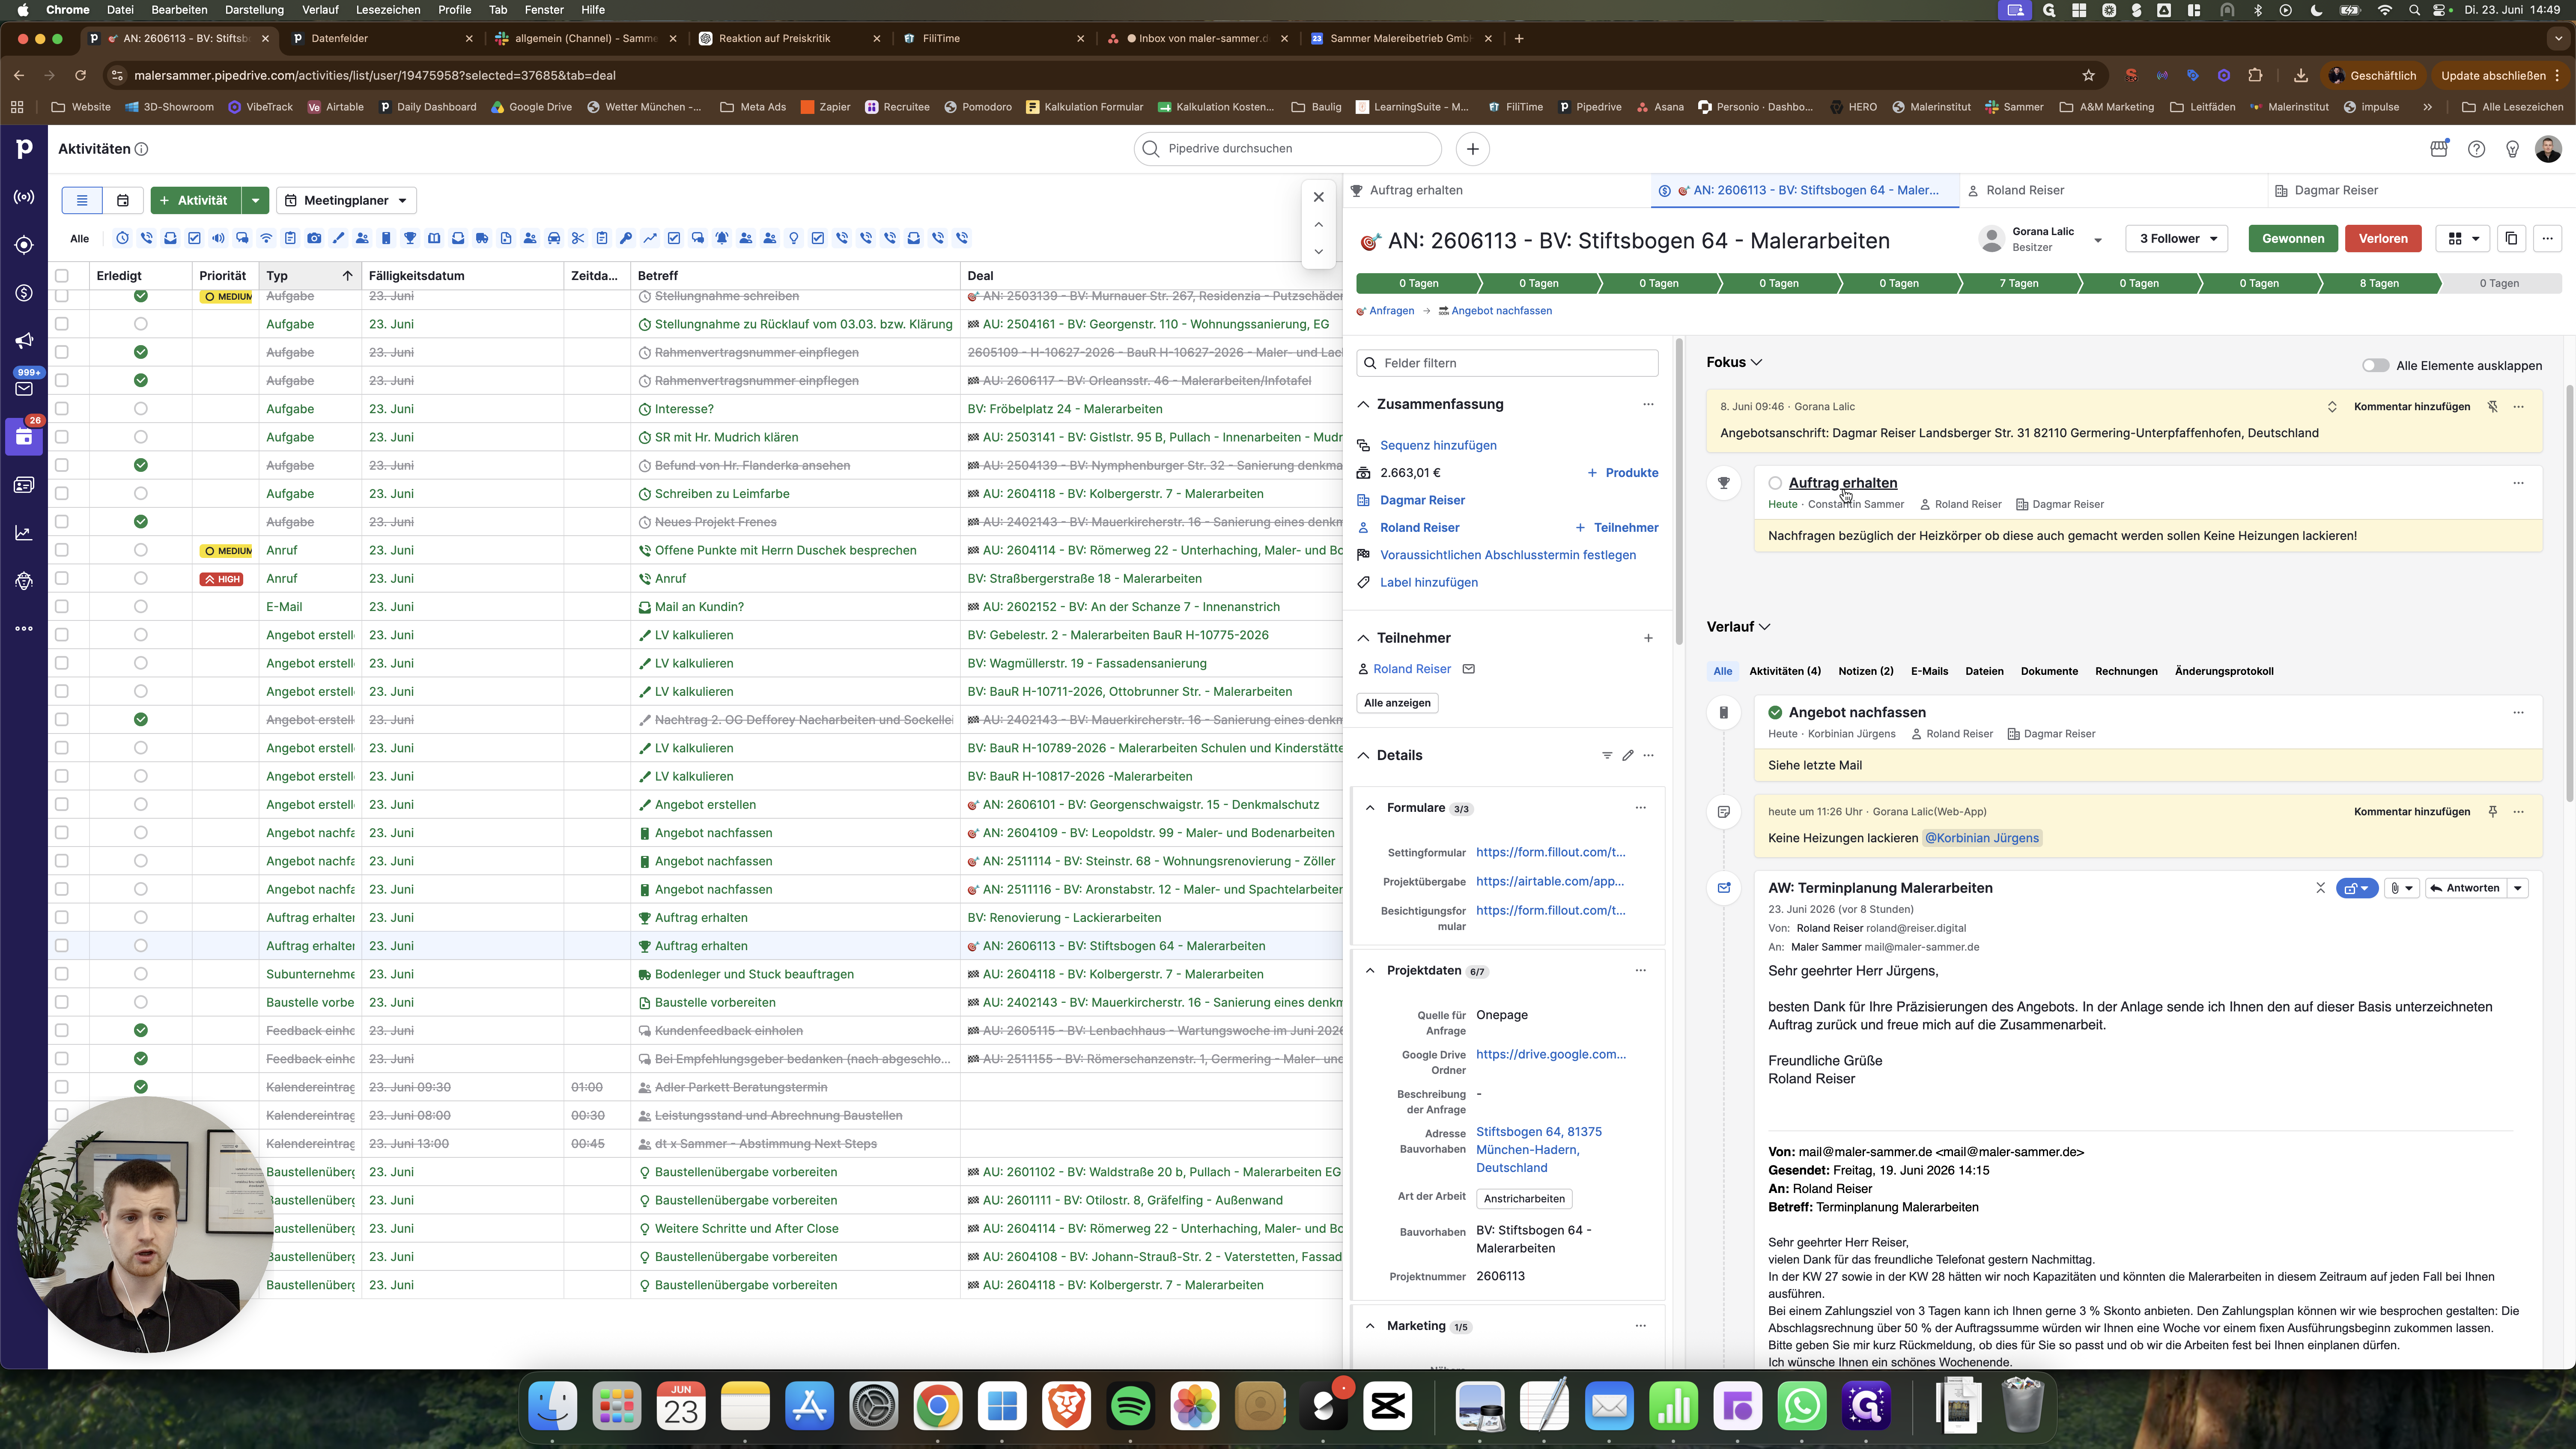This screenshot has height=1449, width=2576.
Task: Open the Pipedrive marketplace icon
Action: click(x=2439, y=149)
